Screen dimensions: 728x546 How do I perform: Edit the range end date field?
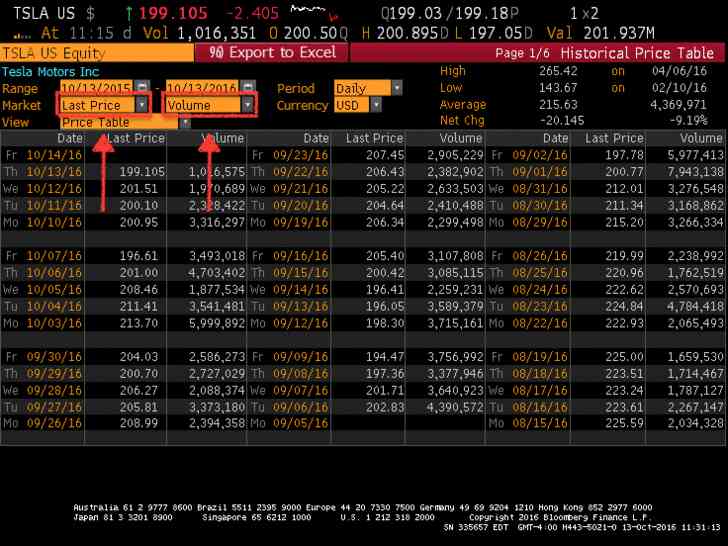[202, 87]
